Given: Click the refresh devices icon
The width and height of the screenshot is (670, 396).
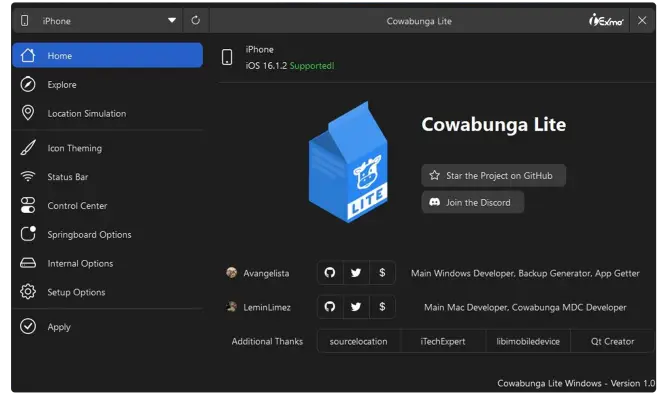Looking at the screenshot, I should (195, 21).
